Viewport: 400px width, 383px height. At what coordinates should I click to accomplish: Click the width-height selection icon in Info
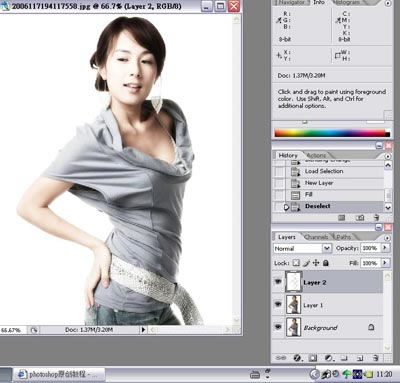pyautogui.click(x=338, y=55)
